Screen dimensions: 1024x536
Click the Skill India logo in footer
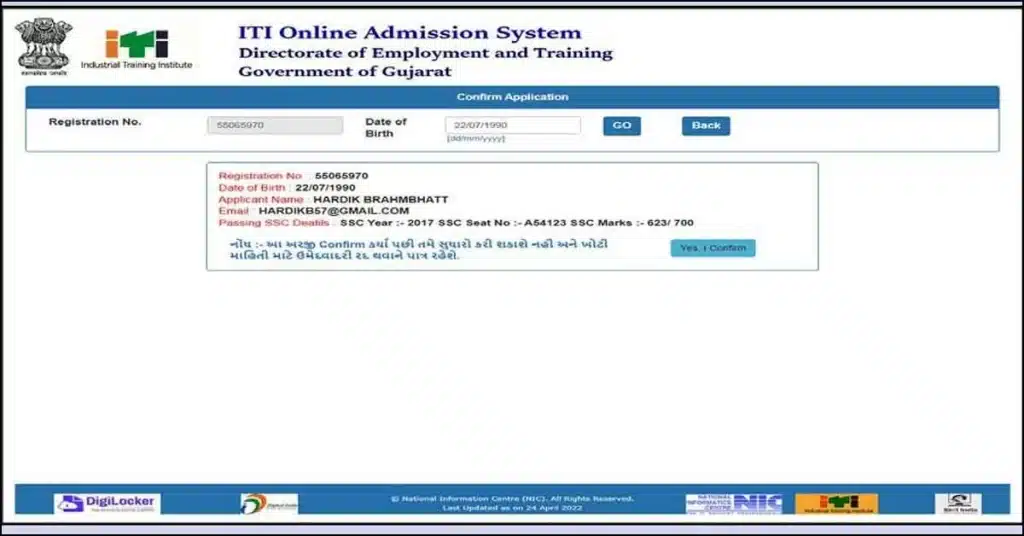coord(958,503)
